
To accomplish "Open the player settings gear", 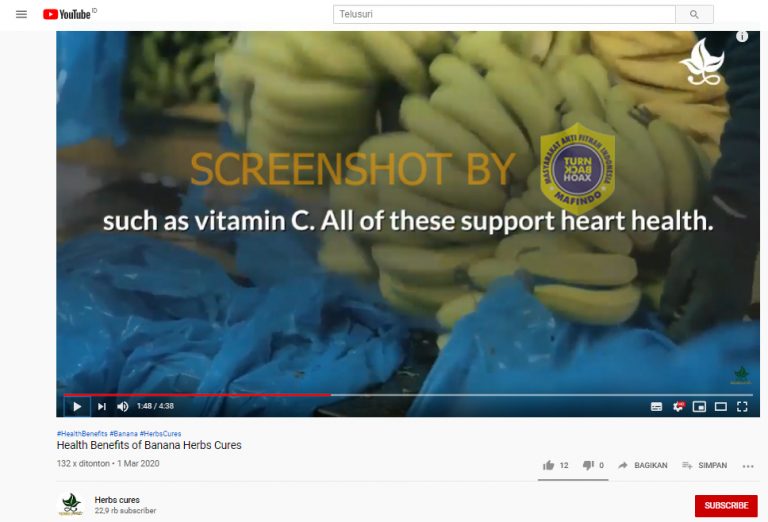I will click(678, 406).
